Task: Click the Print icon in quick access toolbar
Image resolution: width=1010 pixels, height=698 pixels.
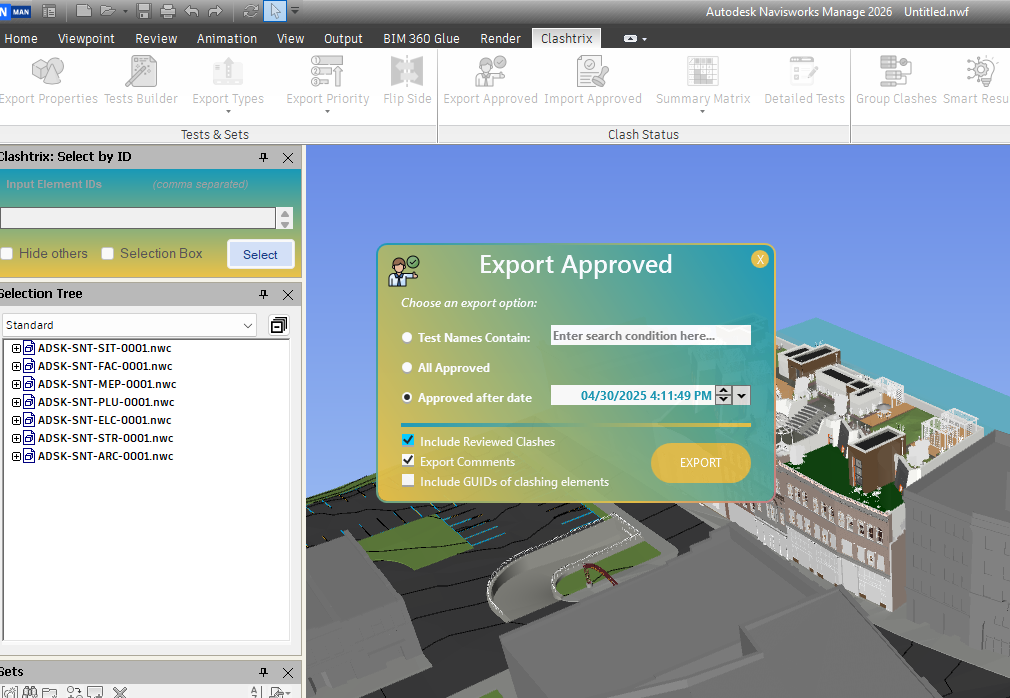Action: tap(167, 12)
